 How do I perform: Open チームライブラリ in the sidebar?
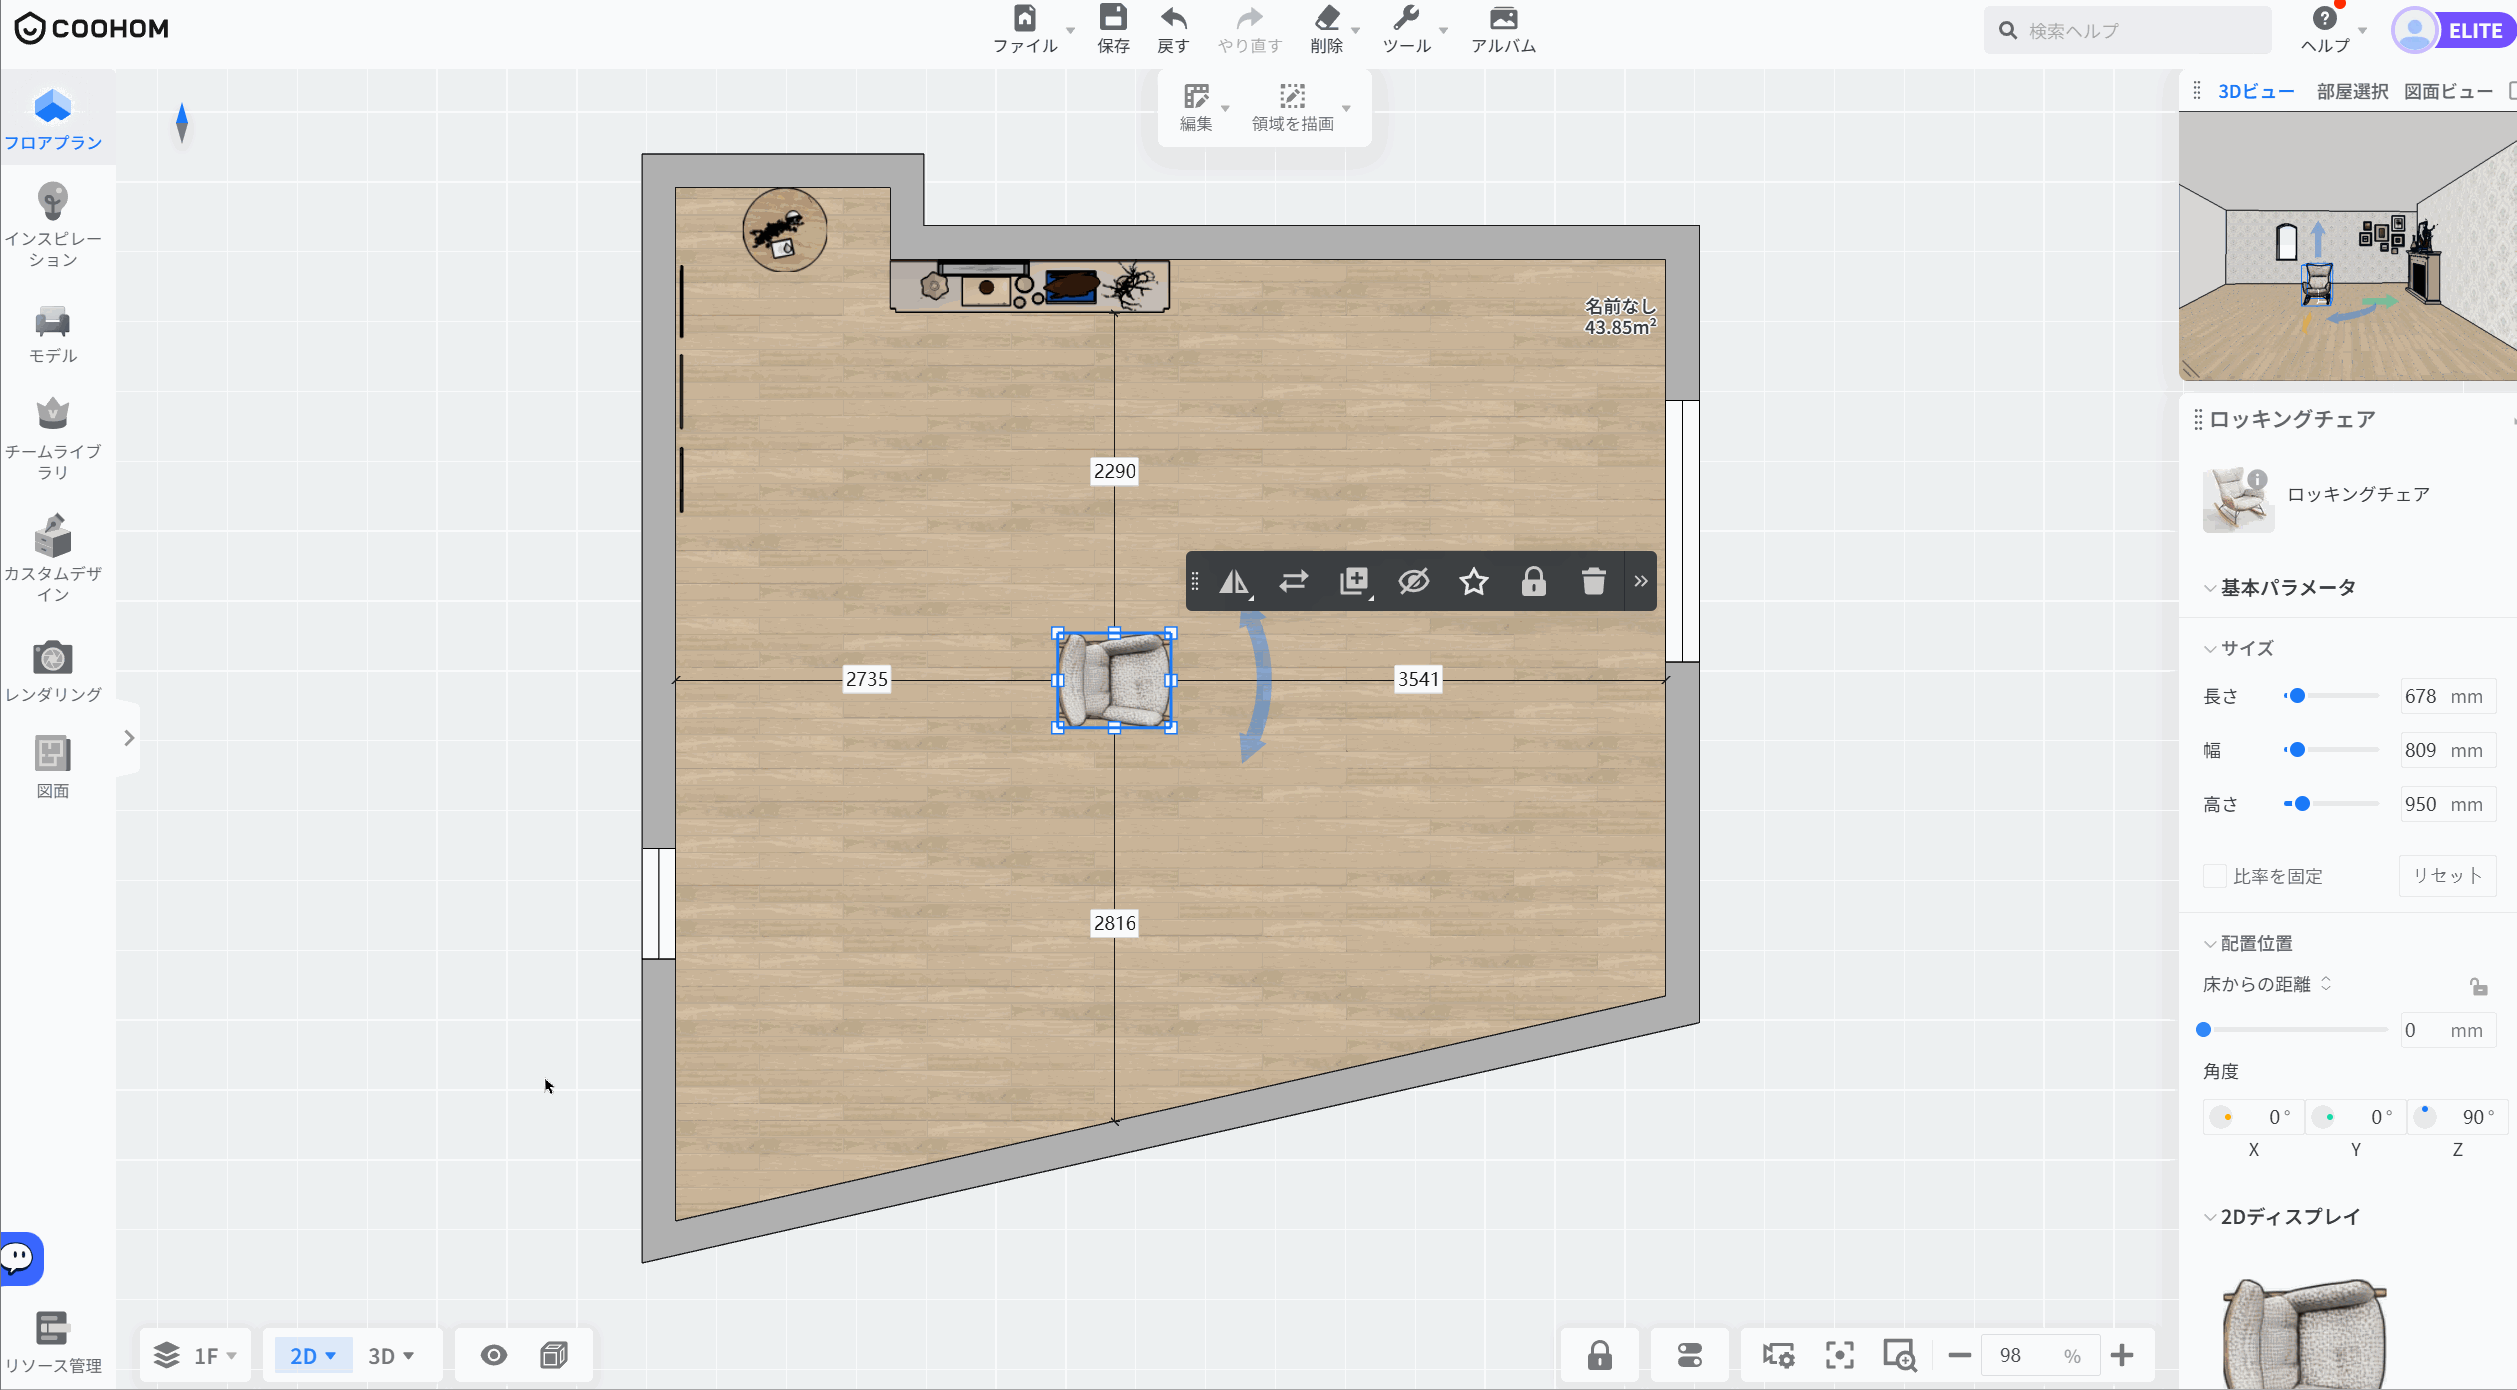pyautogui.click(x=53, y=439)
